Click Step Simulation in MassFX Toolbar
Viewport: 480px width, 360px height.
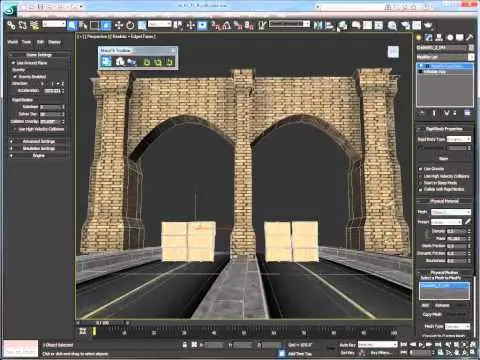pos(170,62)
